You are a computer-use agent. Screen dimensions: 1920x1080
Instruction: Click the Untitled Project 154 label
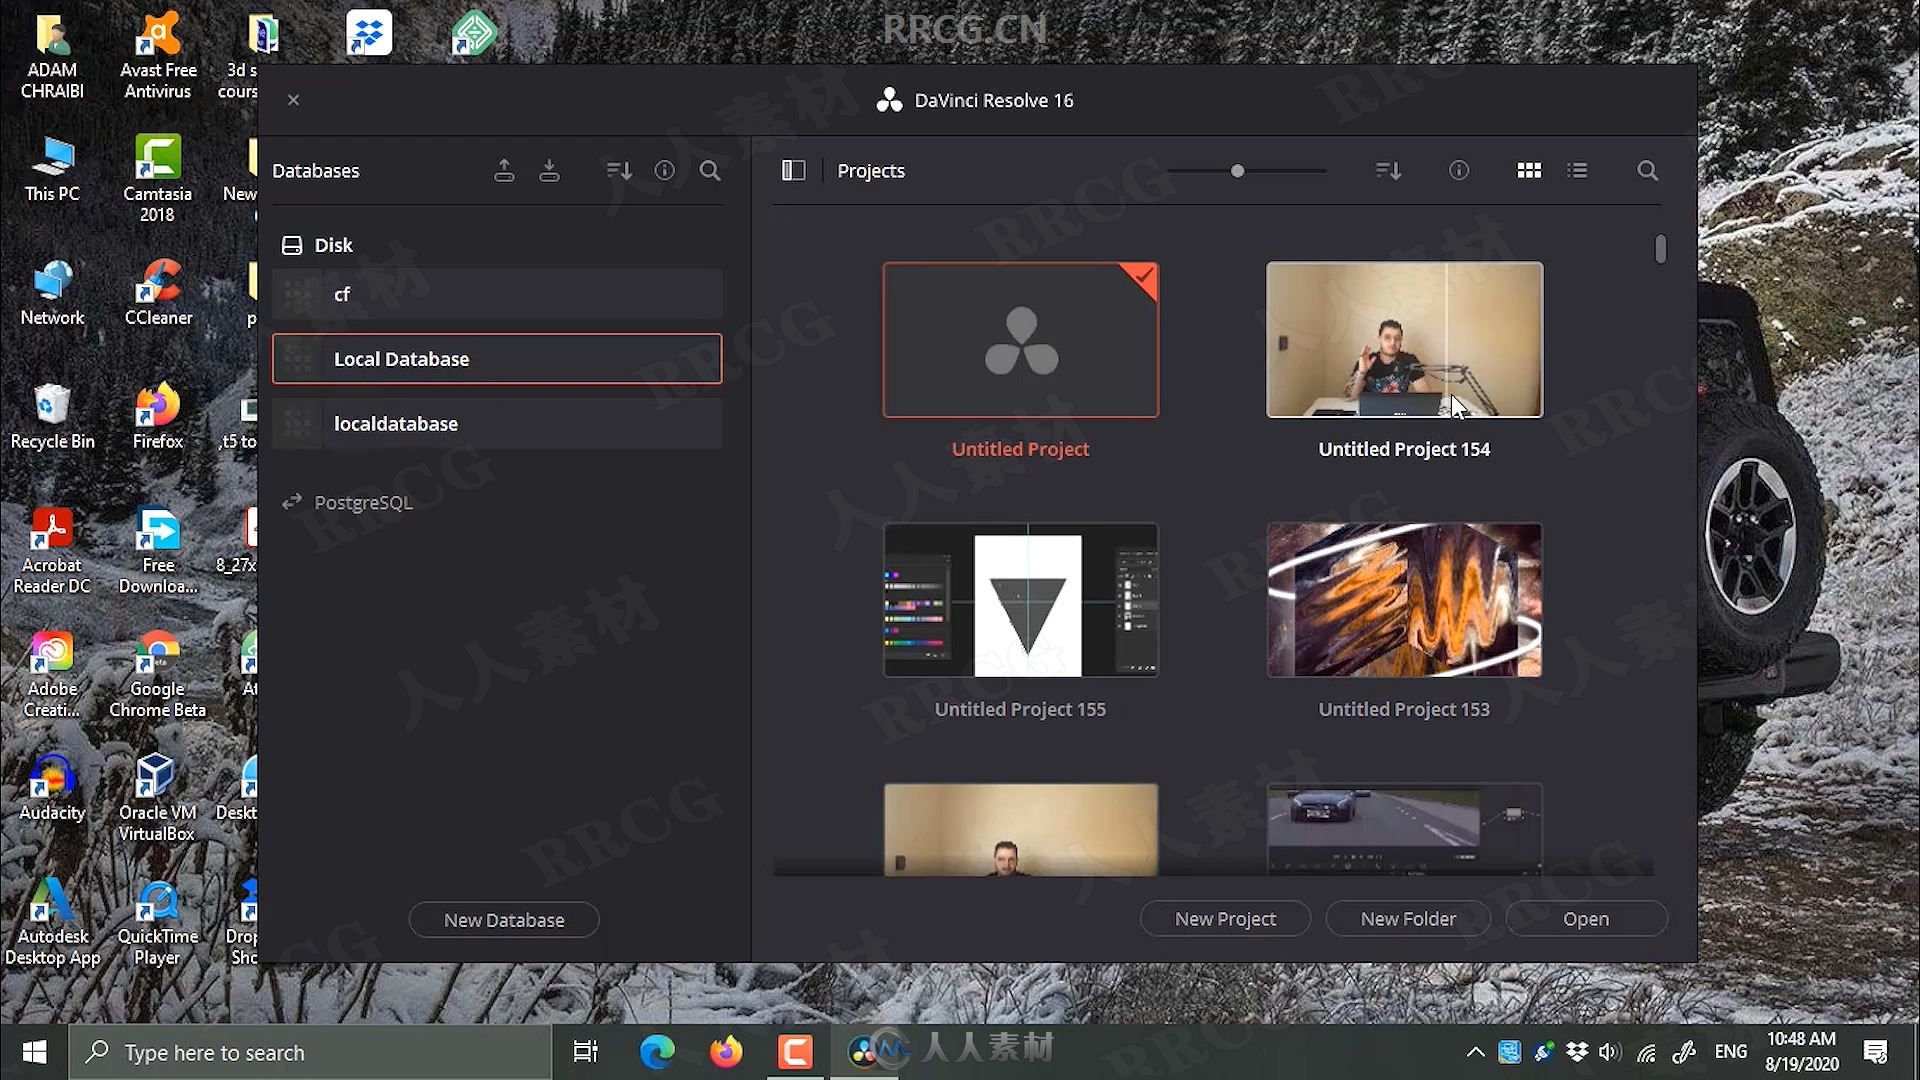tap(1404, 449)
